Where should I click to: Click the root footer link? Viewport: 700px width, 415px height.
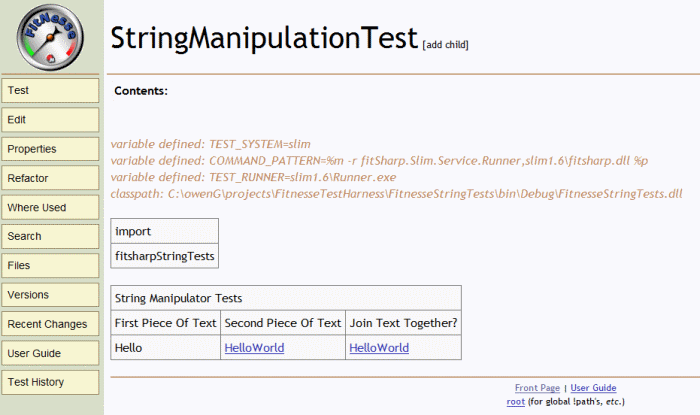pyautogui.click(x=516, y=402)
